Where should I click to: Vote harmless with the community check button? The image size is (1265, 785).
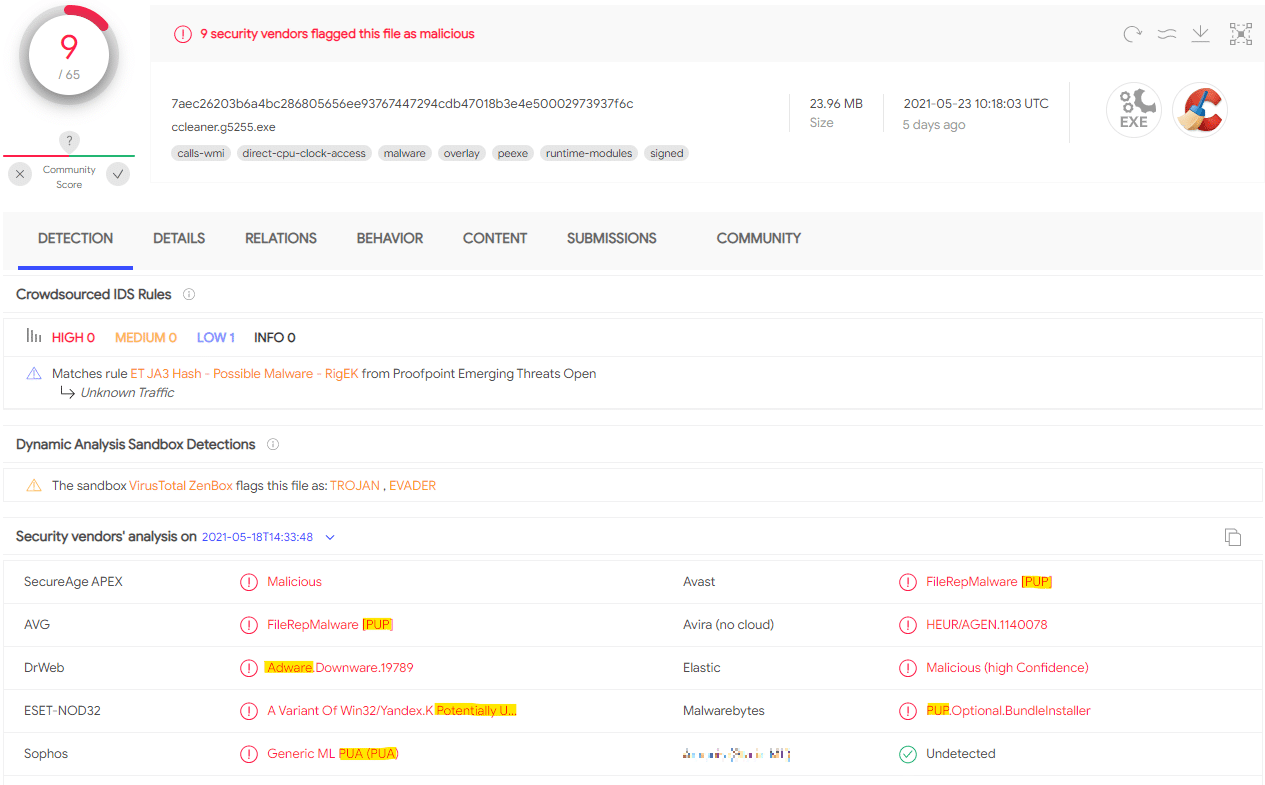118,174
